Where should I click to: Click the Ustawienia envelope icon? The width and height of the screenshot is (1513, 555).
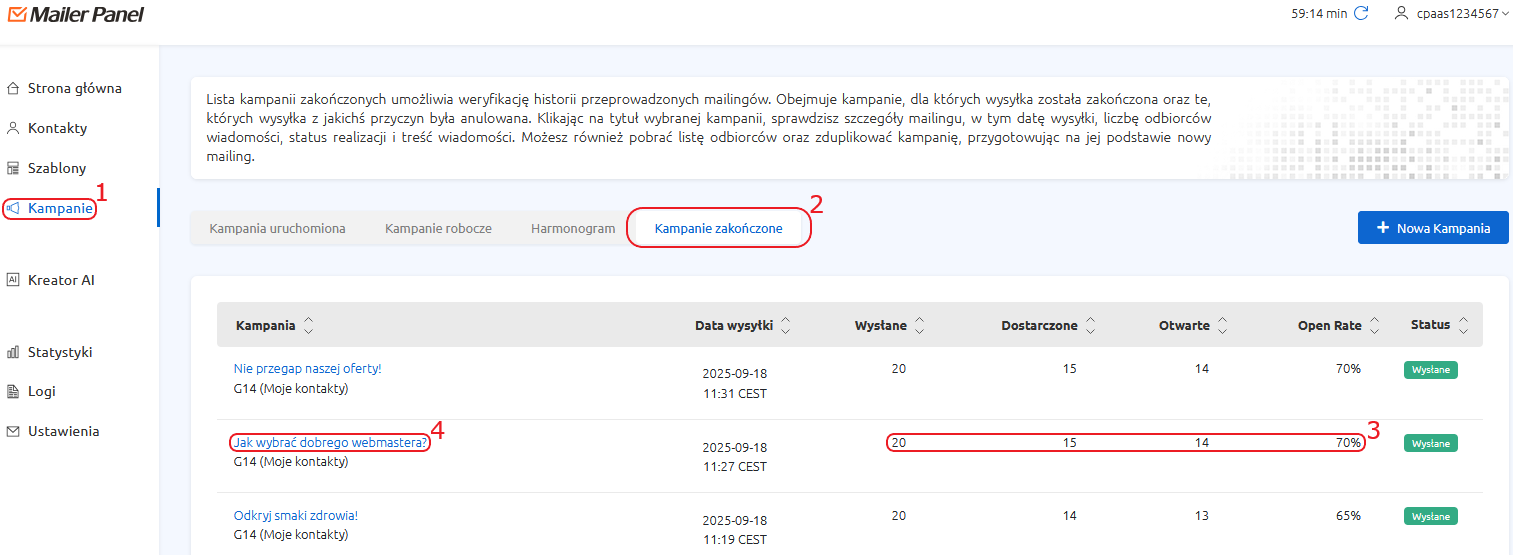13,431
